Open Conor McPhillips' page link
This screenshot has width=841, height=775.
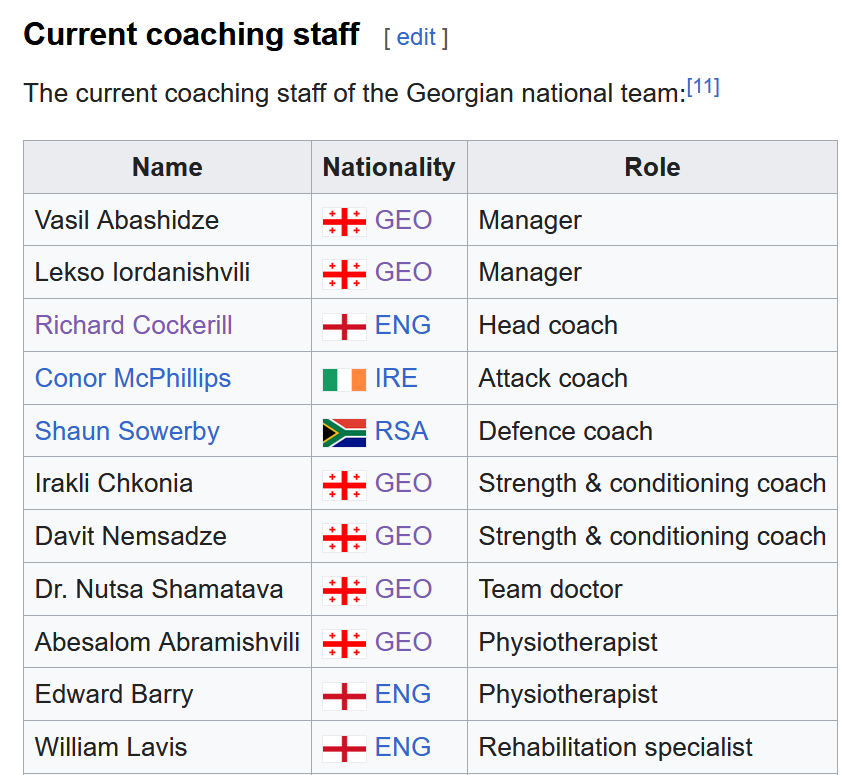[x=133, y=378]
